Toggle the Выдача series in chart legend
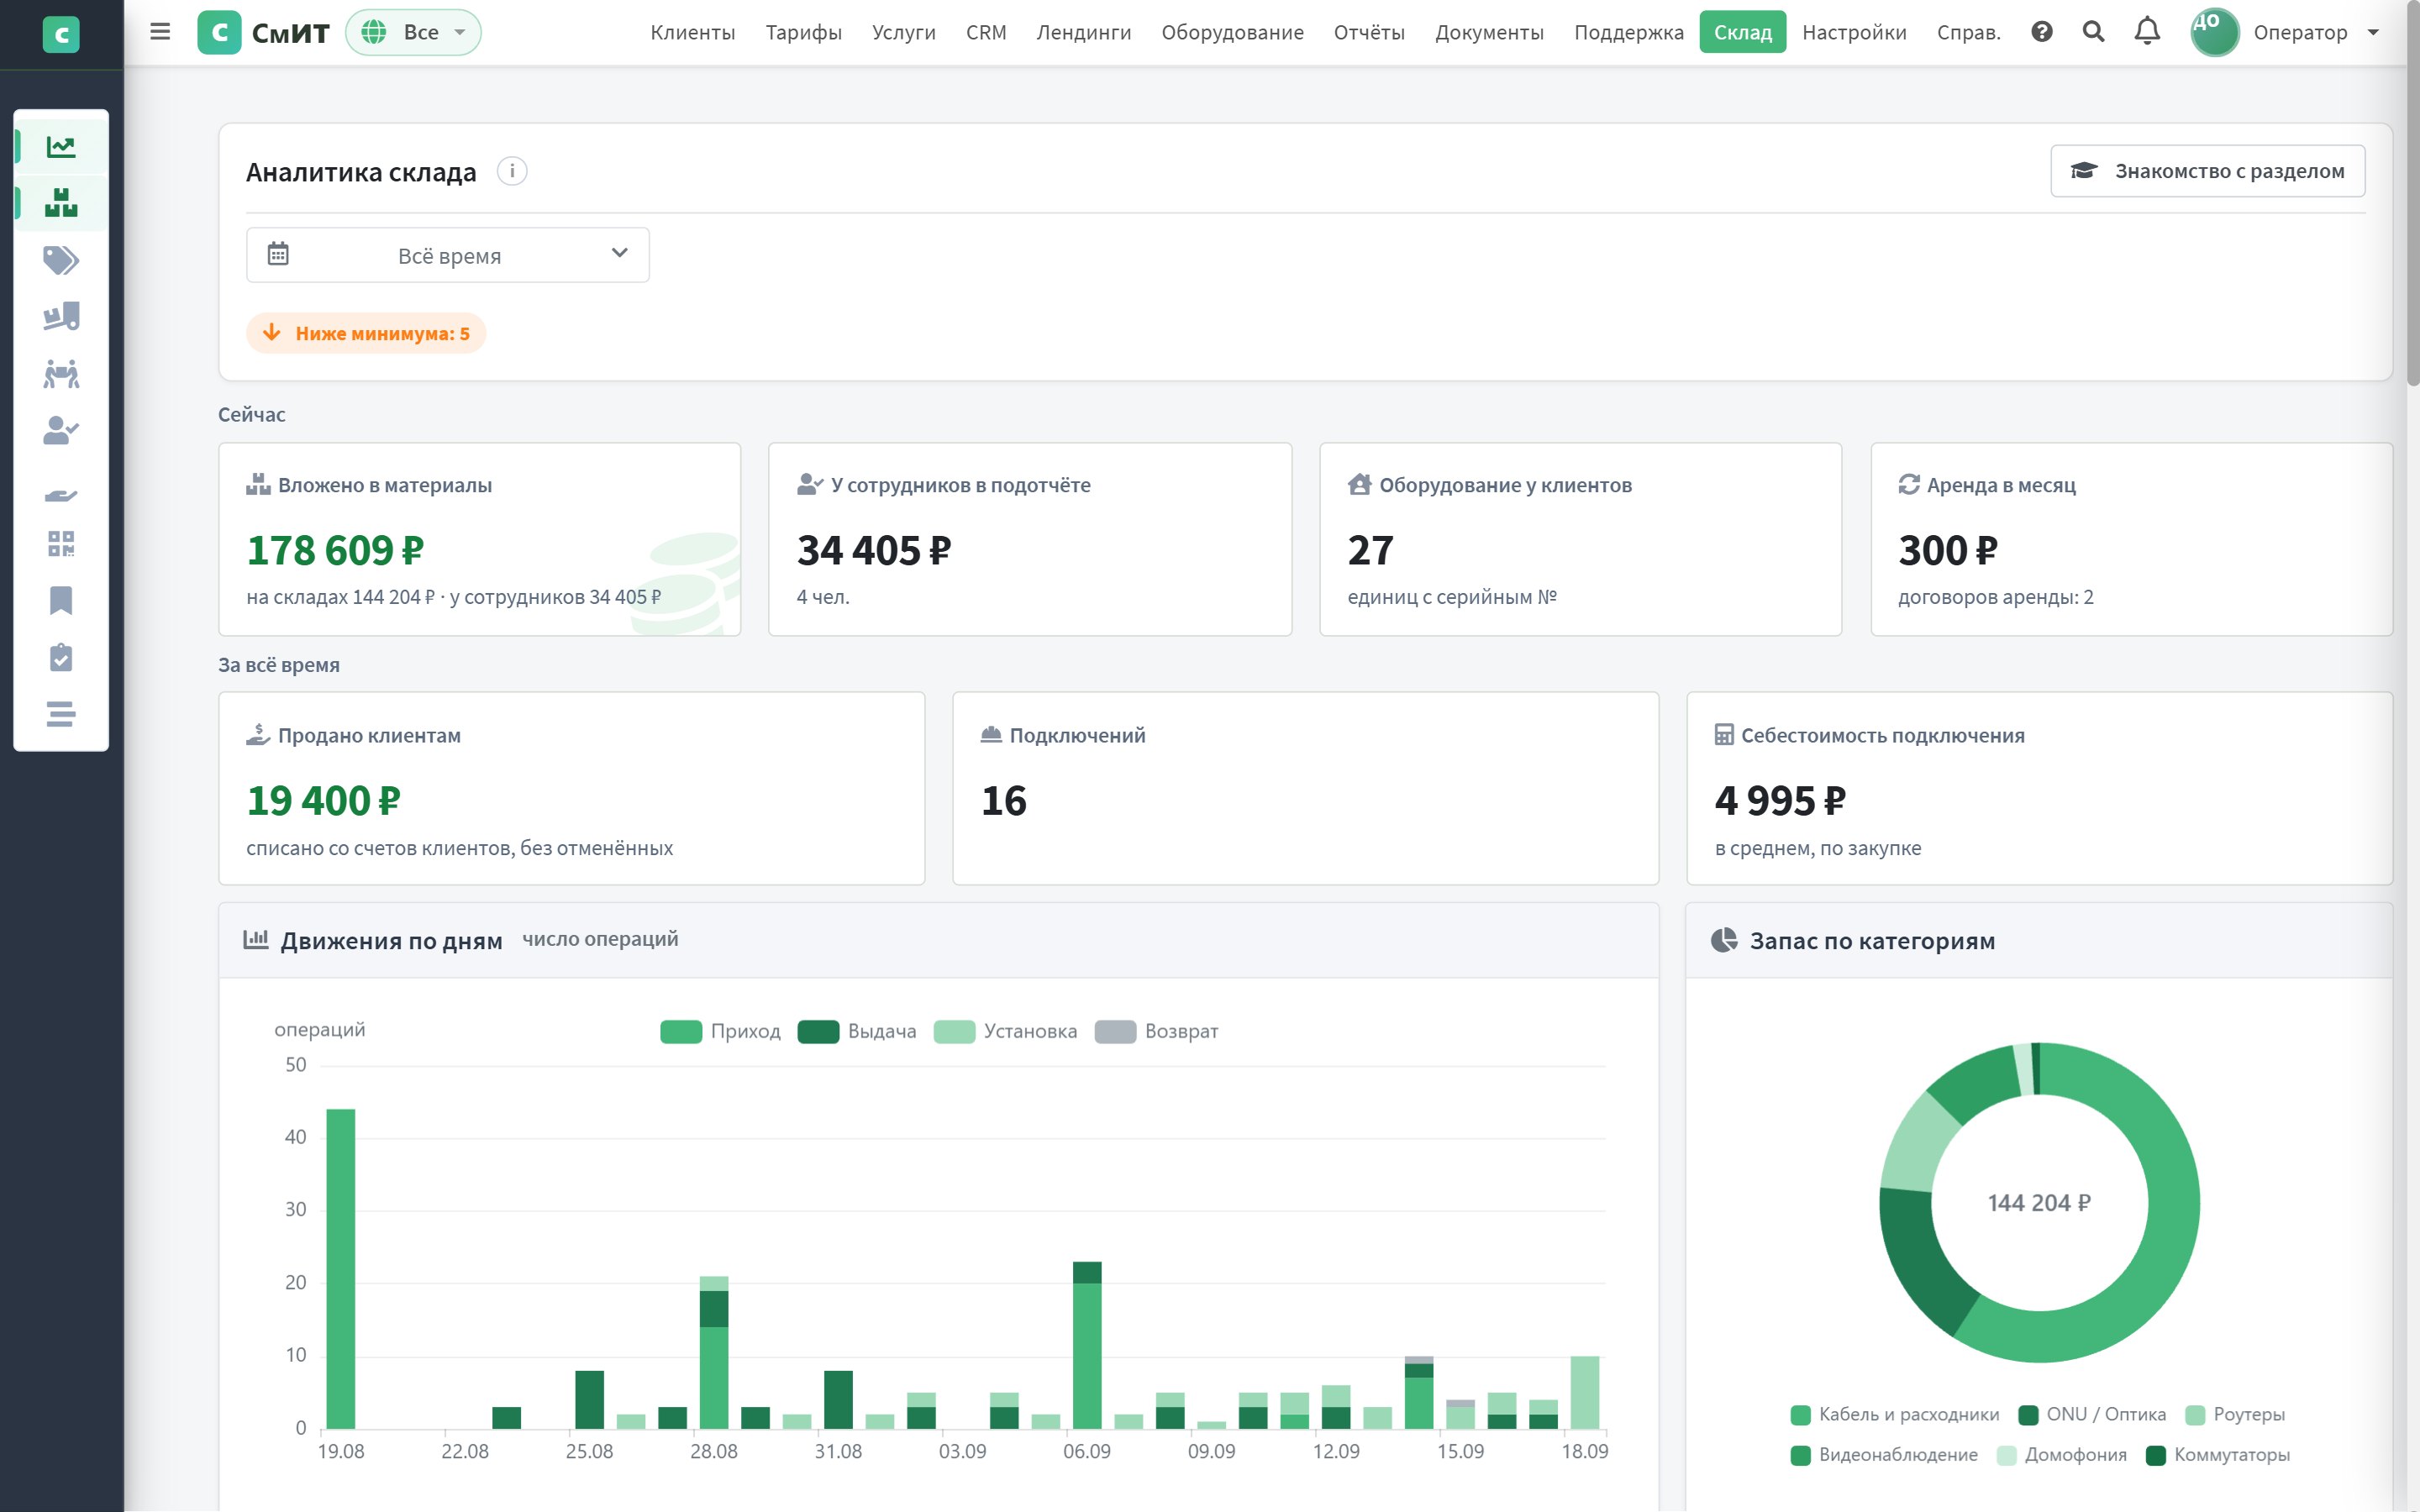Viewport: 2420px width, 1512px height. [x=857, y=1031]
